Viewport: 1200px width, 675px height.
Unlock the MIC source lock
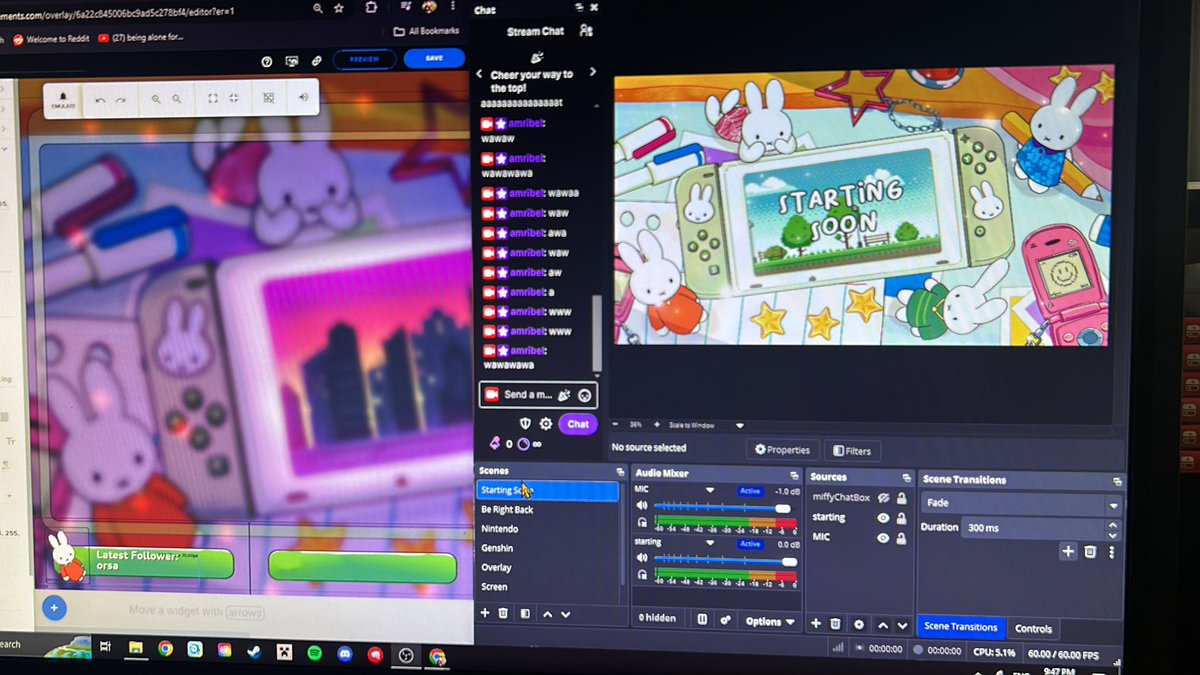click(902, 539)
